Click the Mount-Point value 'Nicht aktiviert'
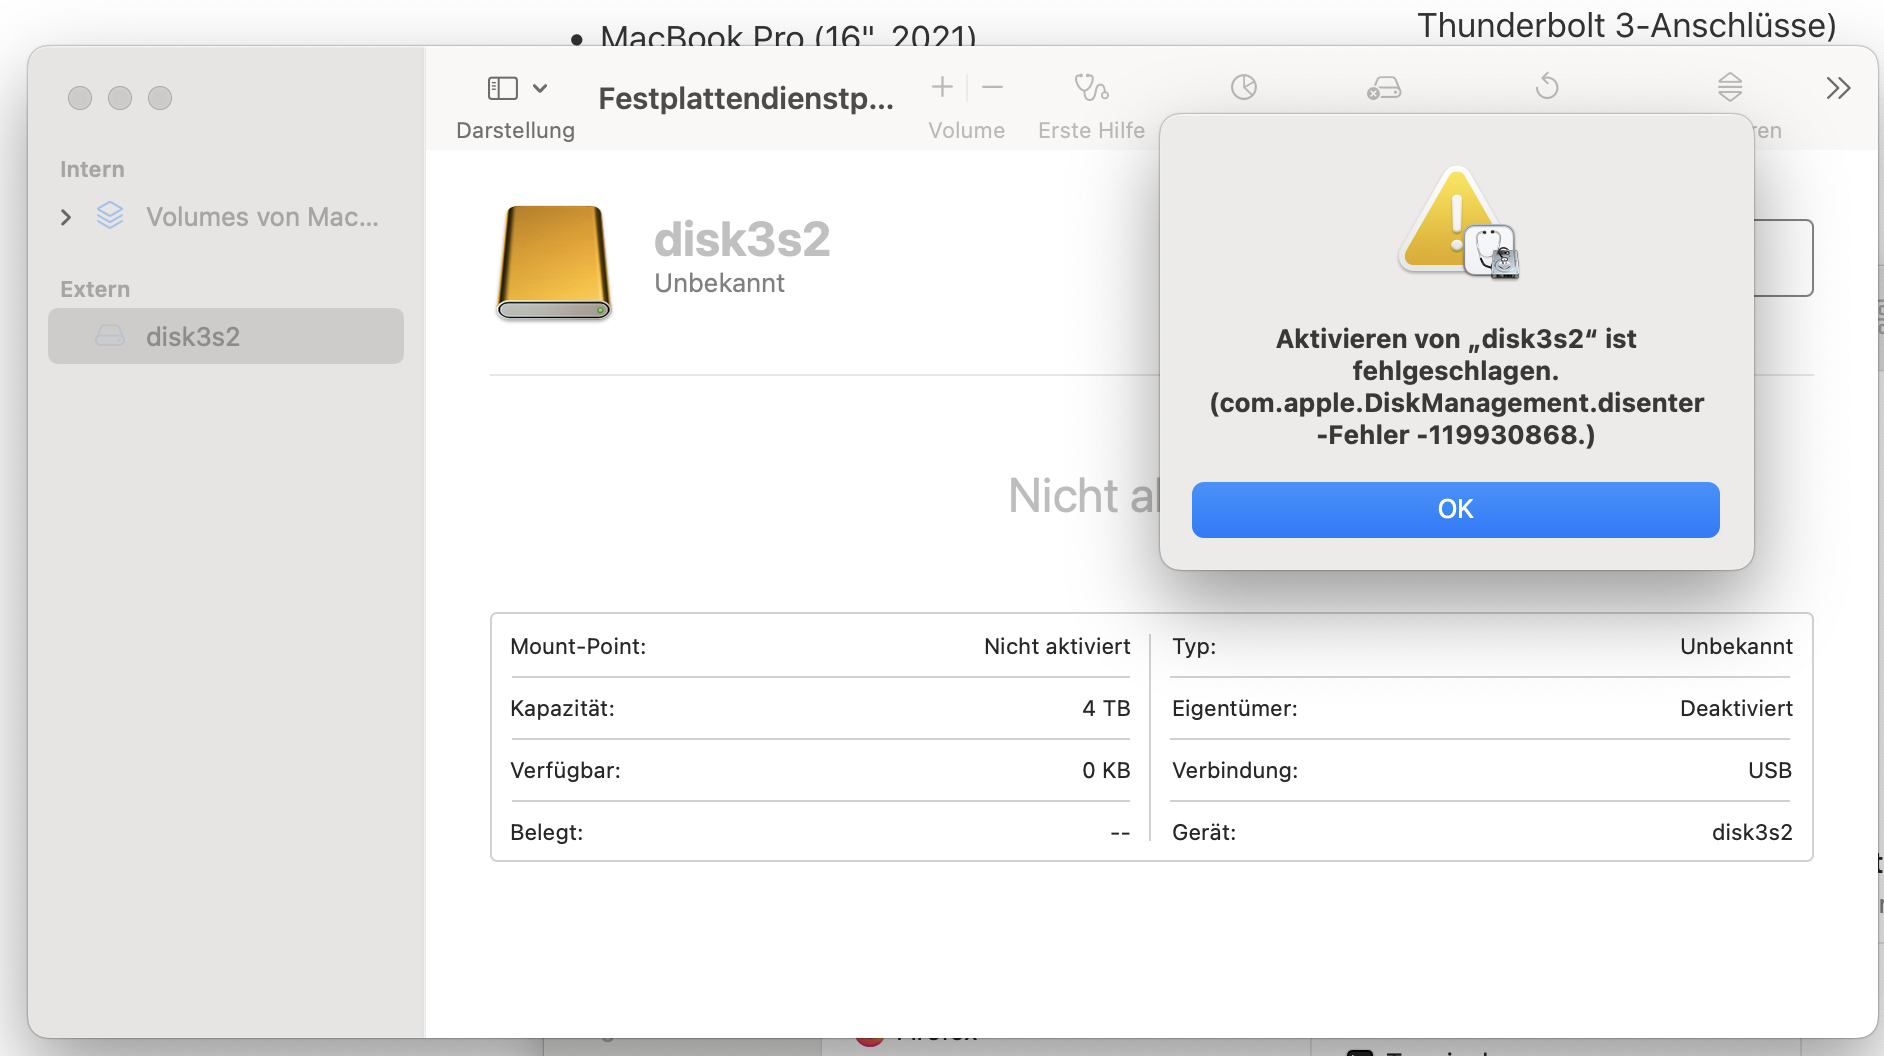1884x1056 pixels. [x=1057, y=647]
